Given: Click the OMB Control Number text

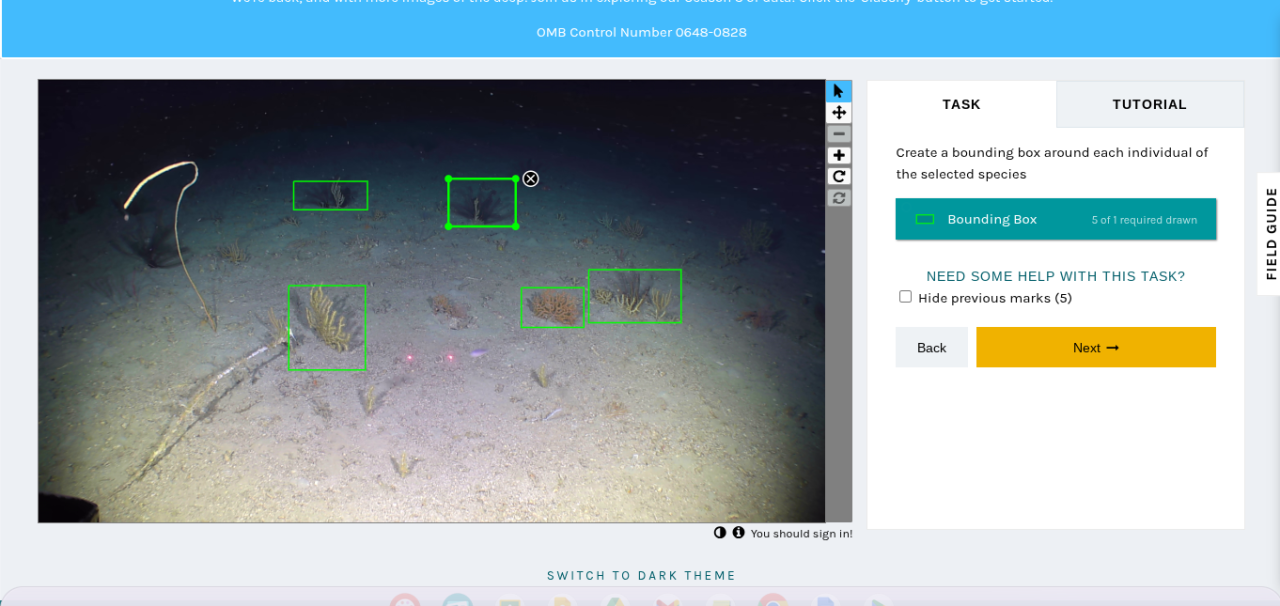Looking at the screenshot, I should coord(641,32).
